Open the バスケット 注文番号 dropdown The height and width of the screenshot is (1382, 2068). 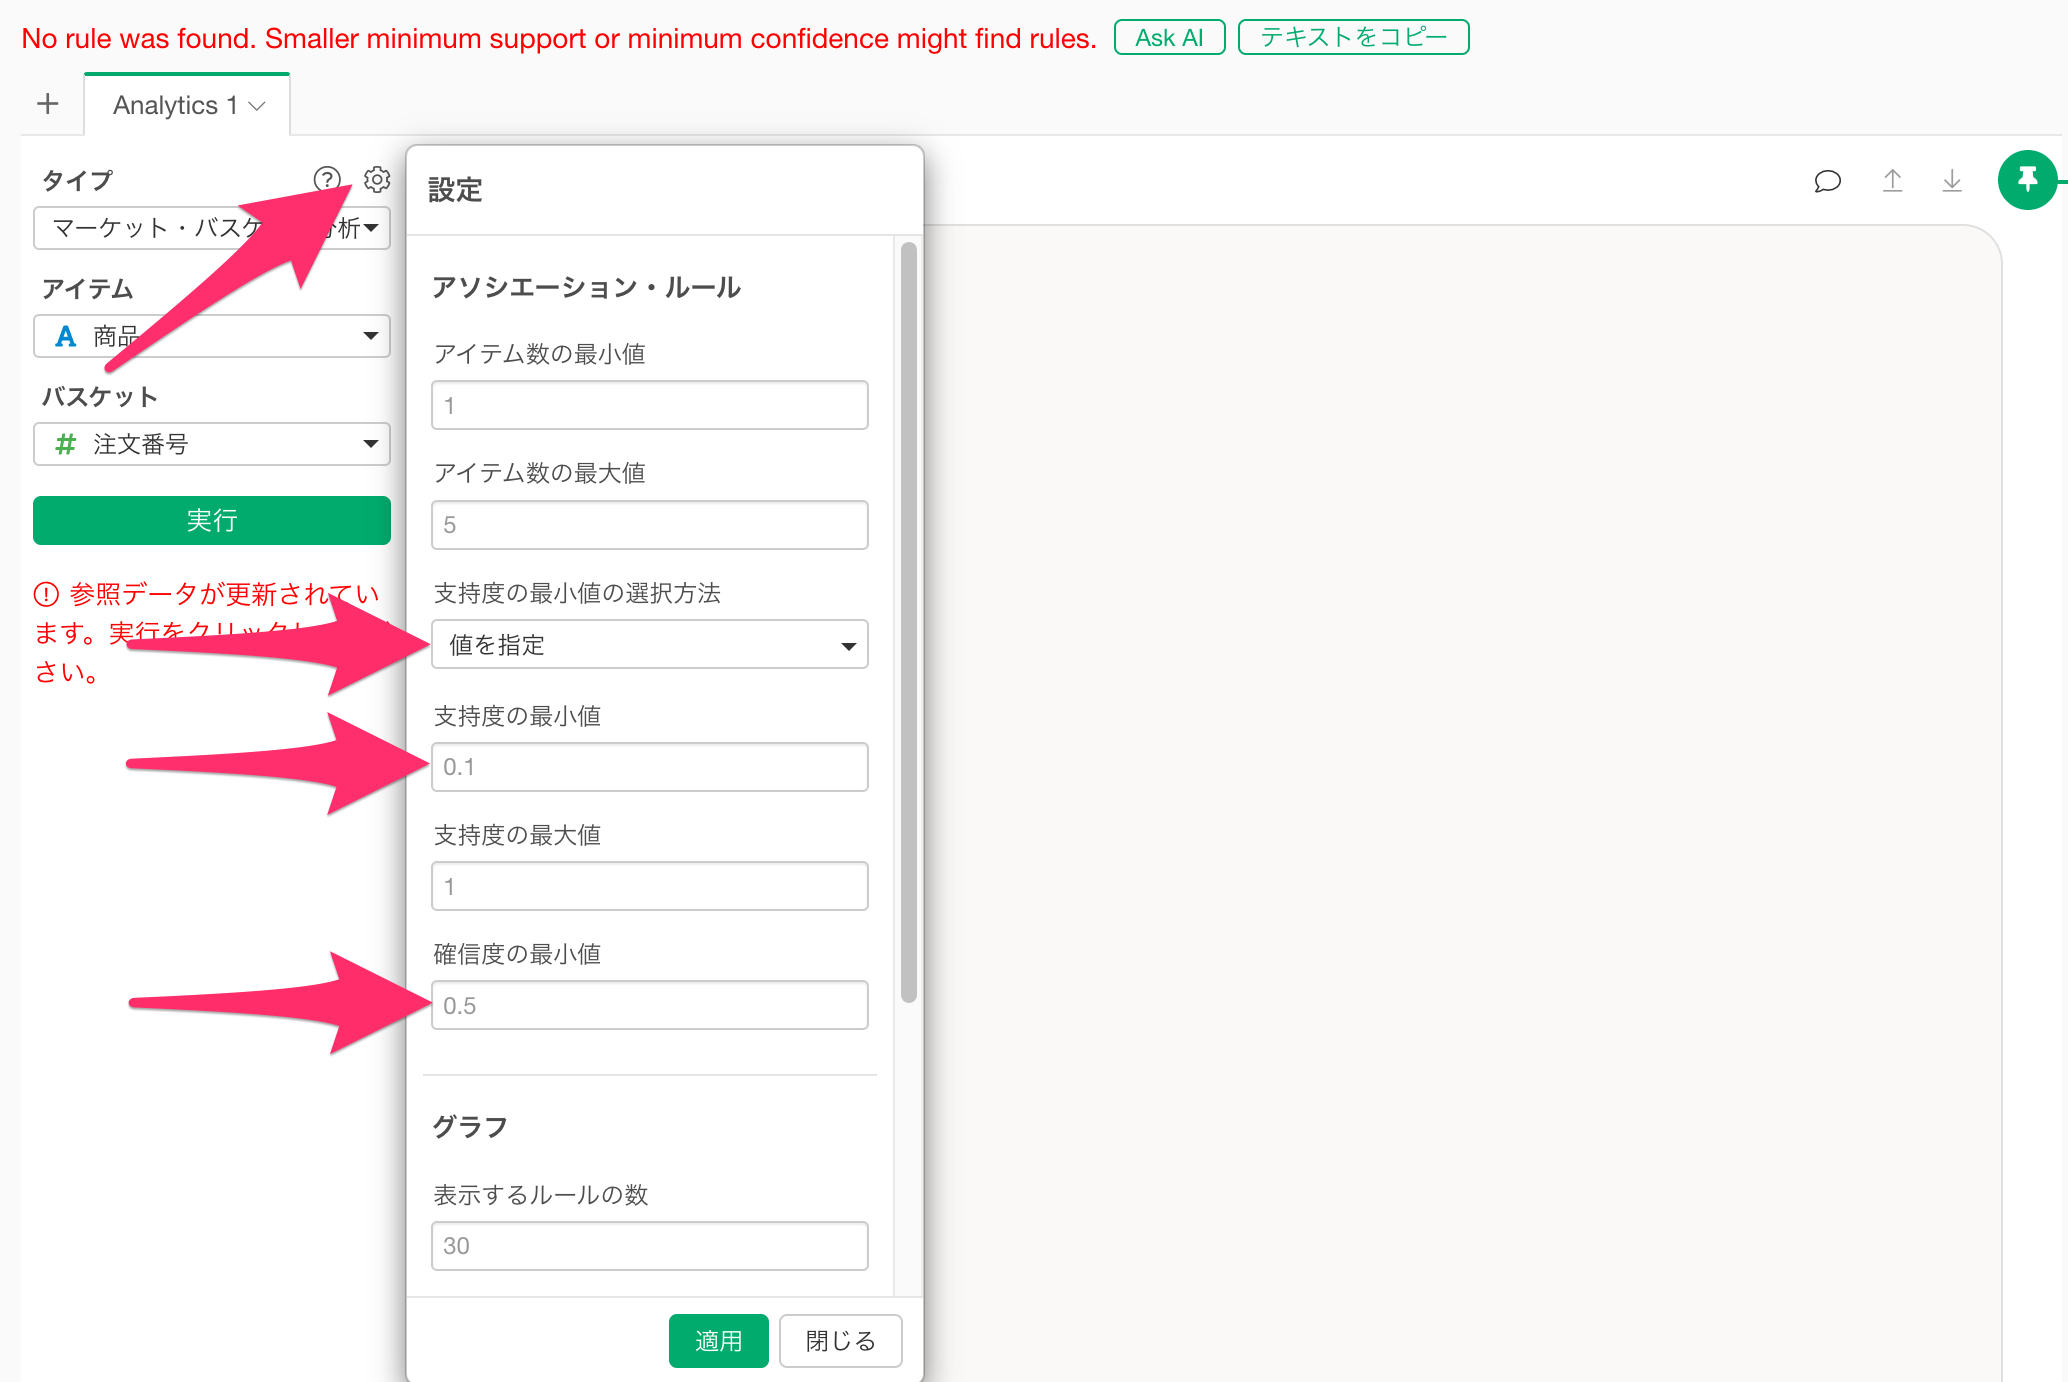[212, 444]
